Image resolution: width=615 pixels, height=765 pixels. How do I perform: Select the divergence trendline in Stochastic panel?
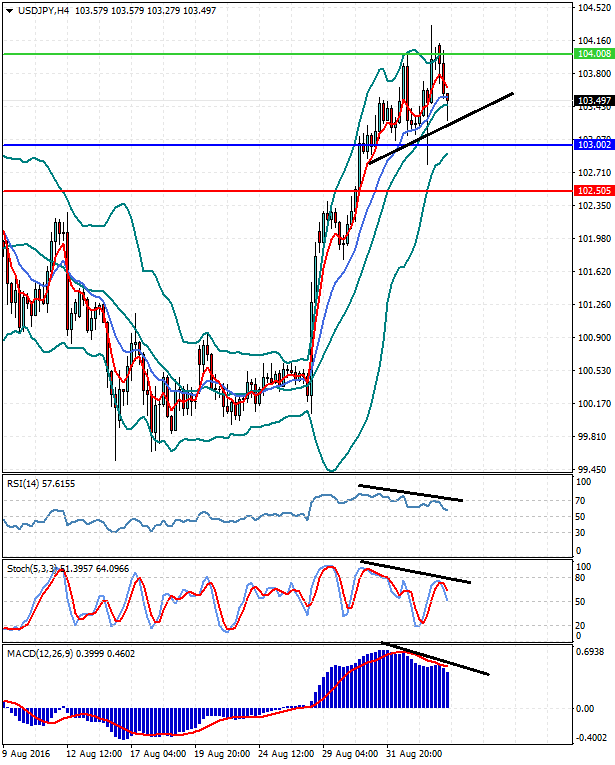coord(415,571)
